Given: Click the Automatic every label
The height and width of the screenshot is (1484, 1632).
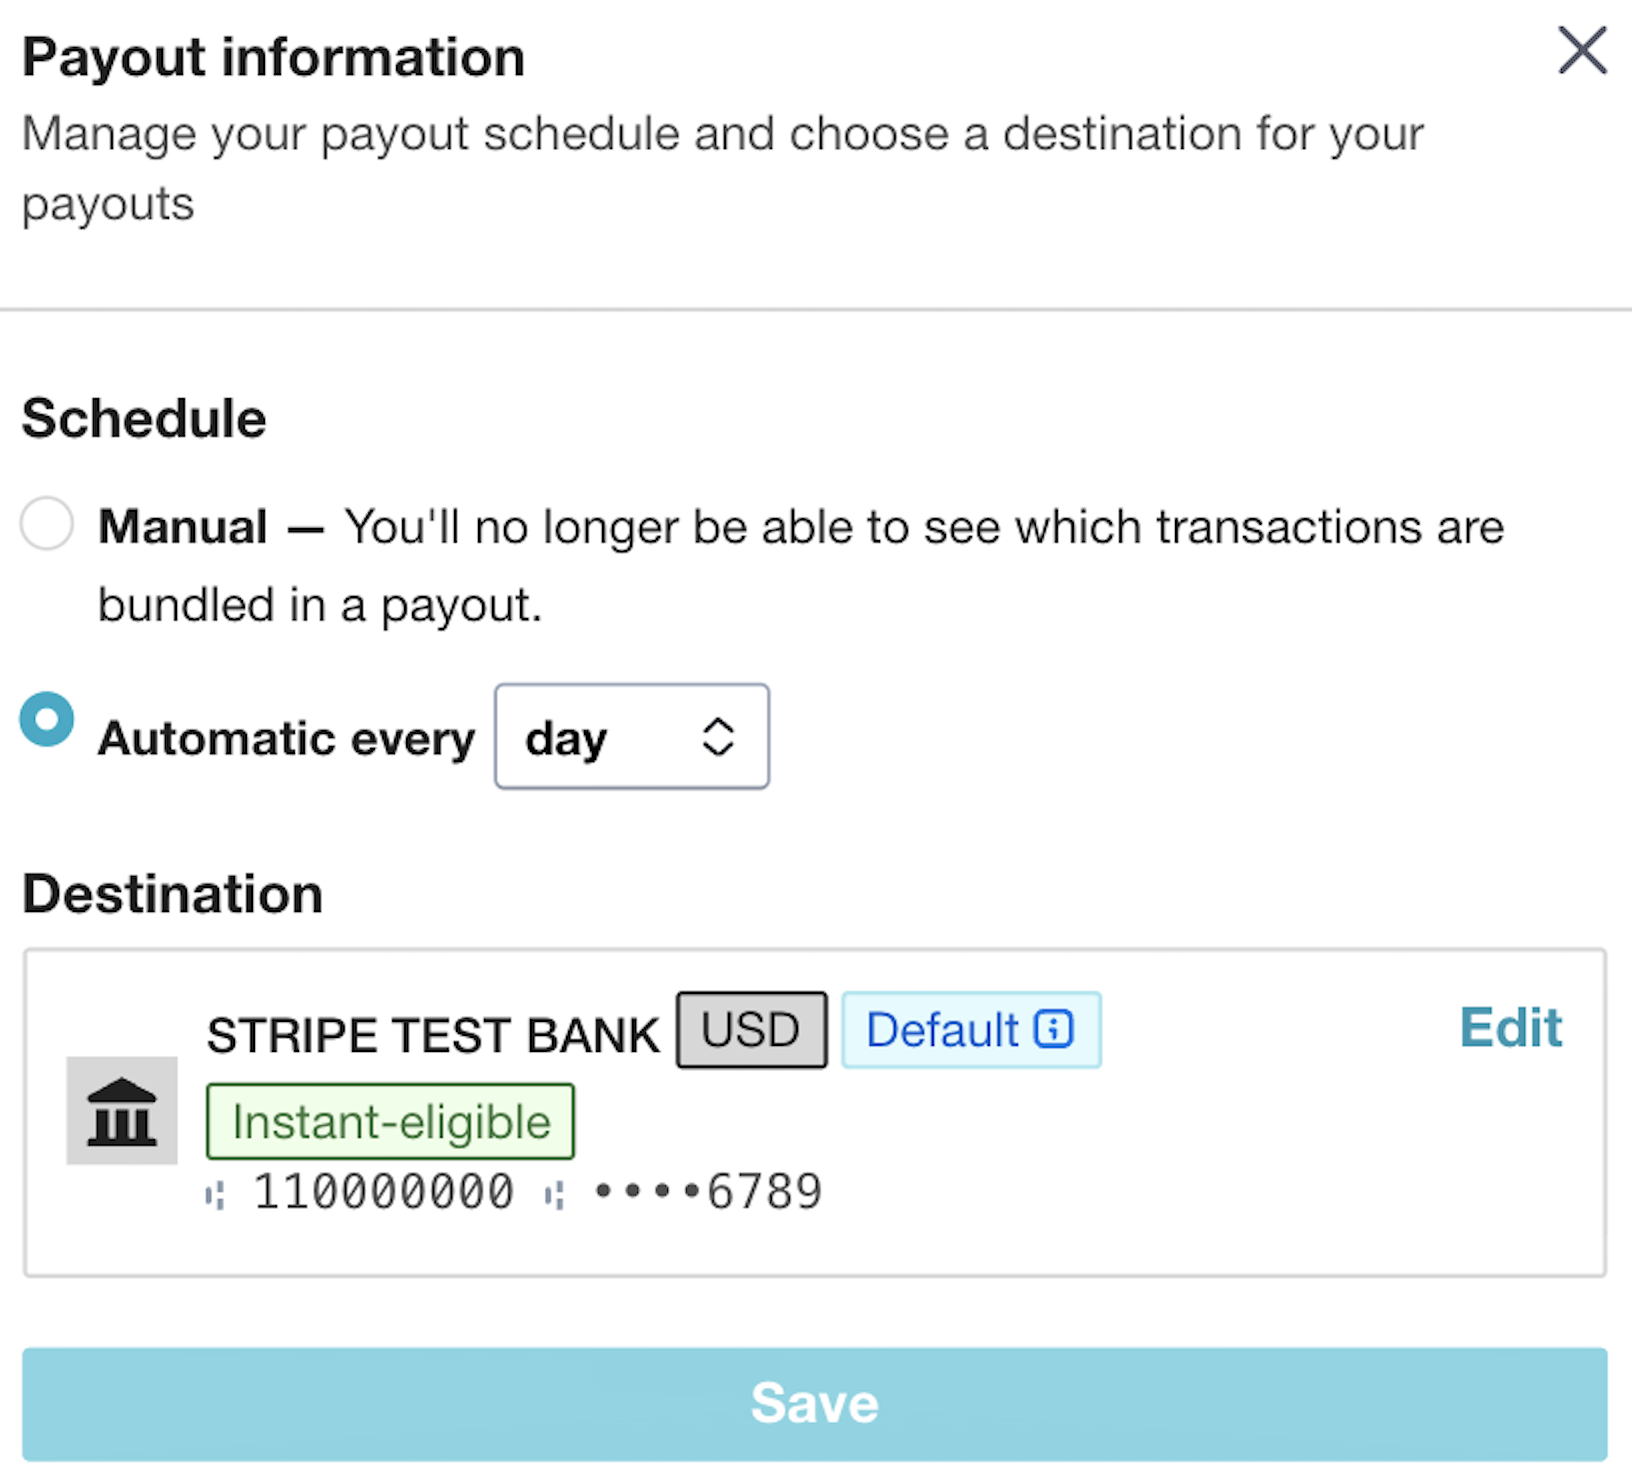Looking at the screenshot, I should click(x=286, y=739).
